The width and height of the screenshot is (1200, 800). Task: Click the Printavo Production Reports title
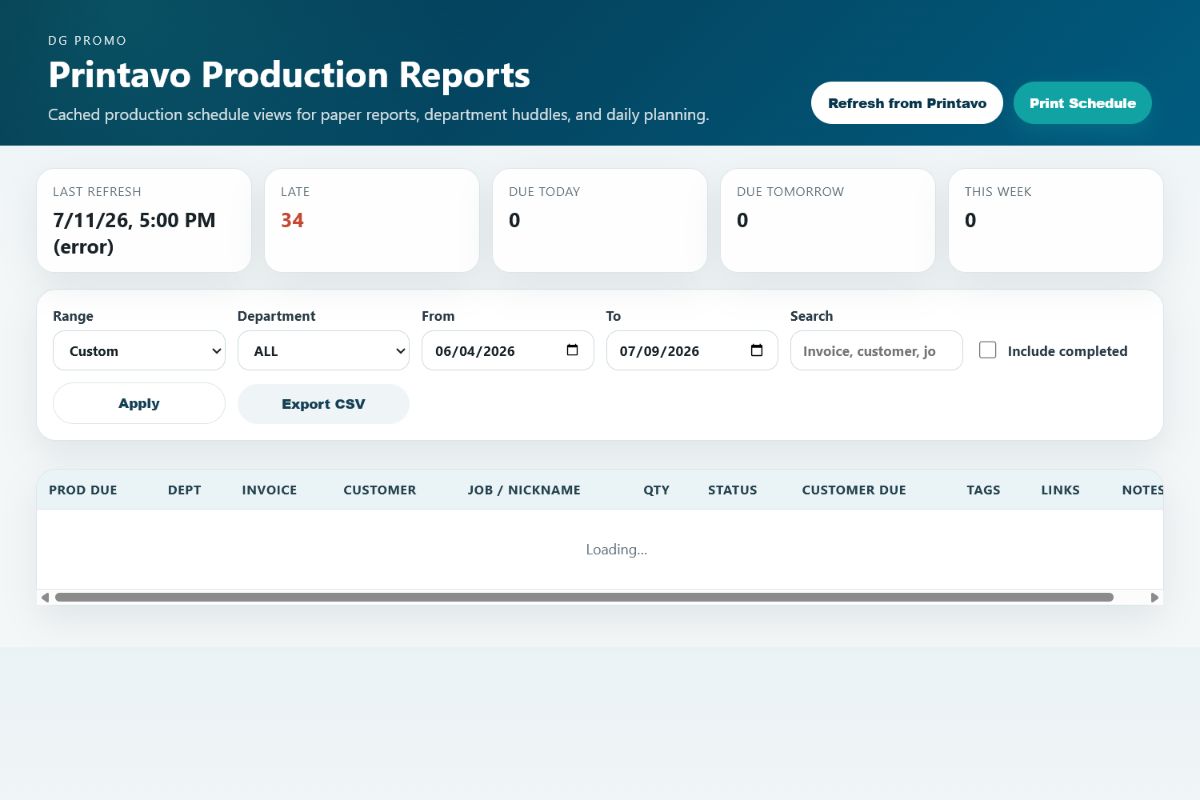(289, 75)
